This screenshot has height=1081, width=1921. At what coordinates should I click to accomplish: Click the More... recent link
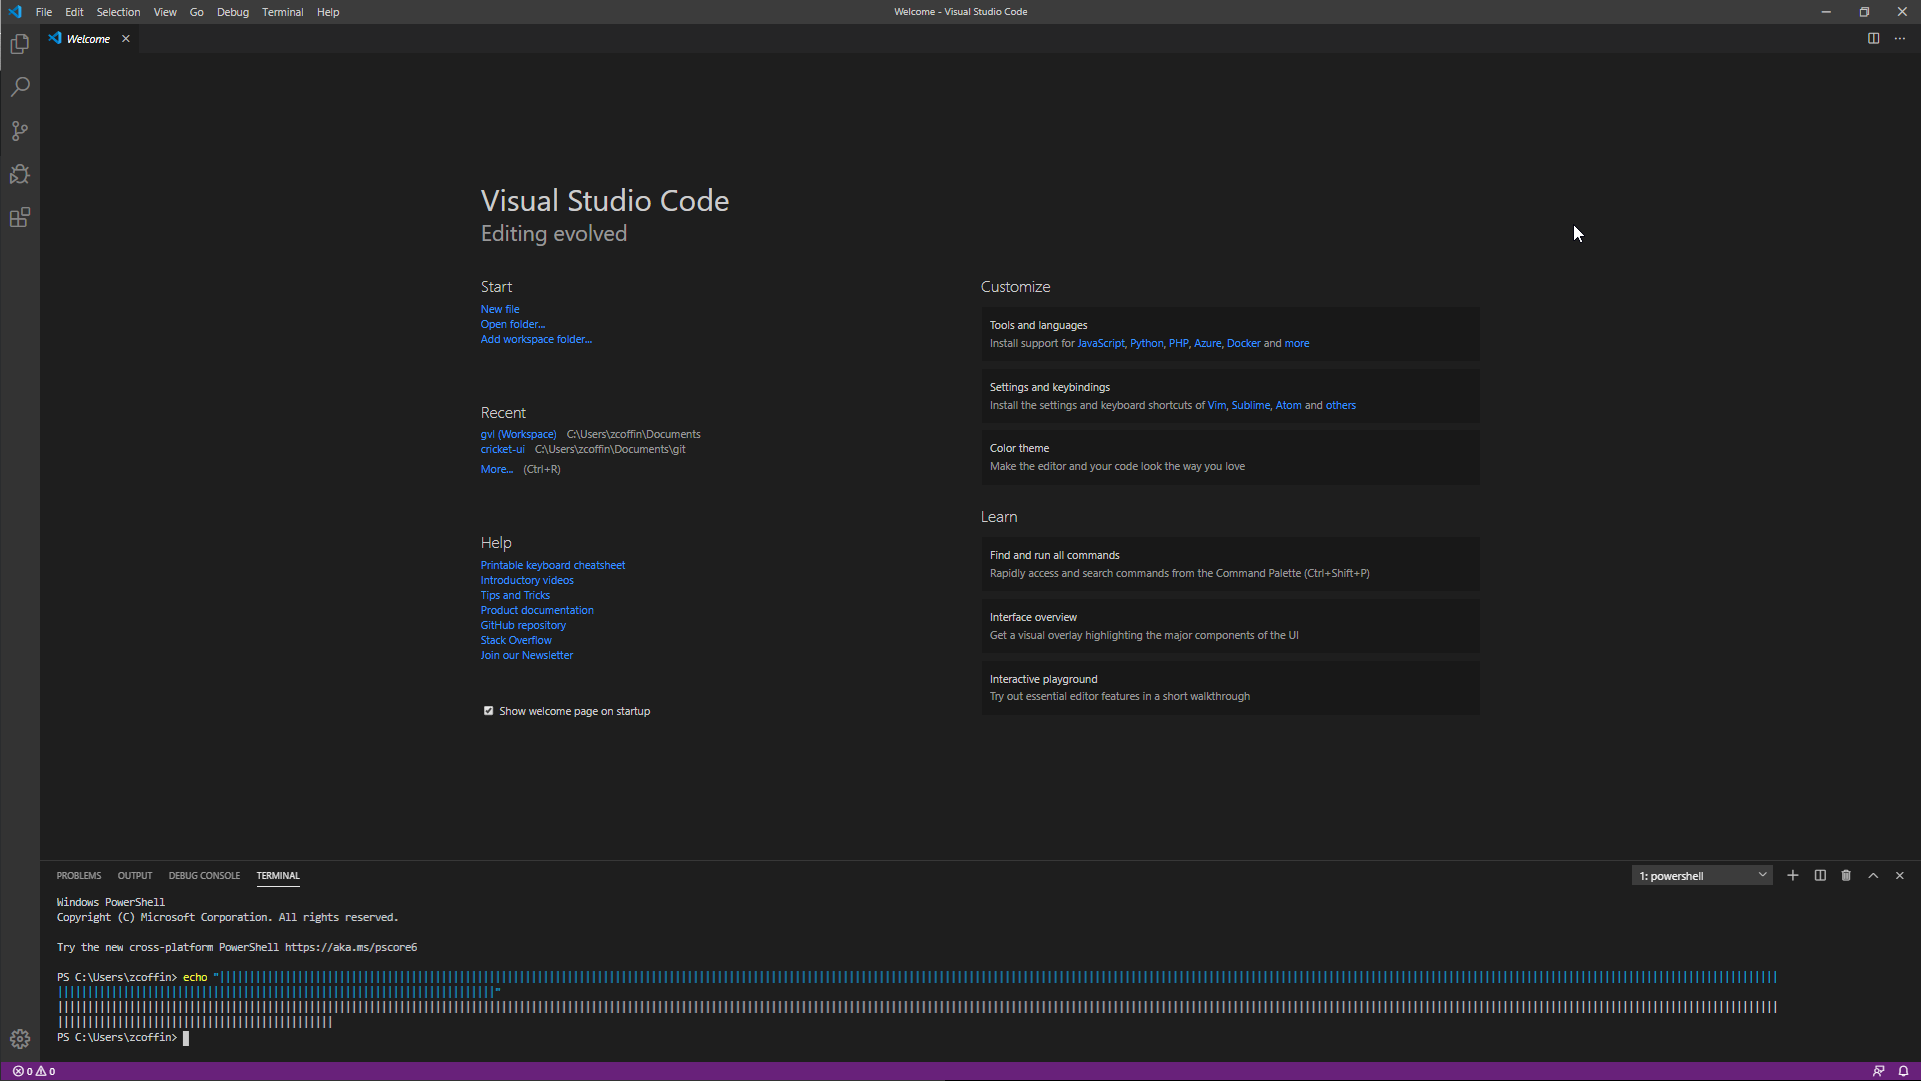point(497,469)
